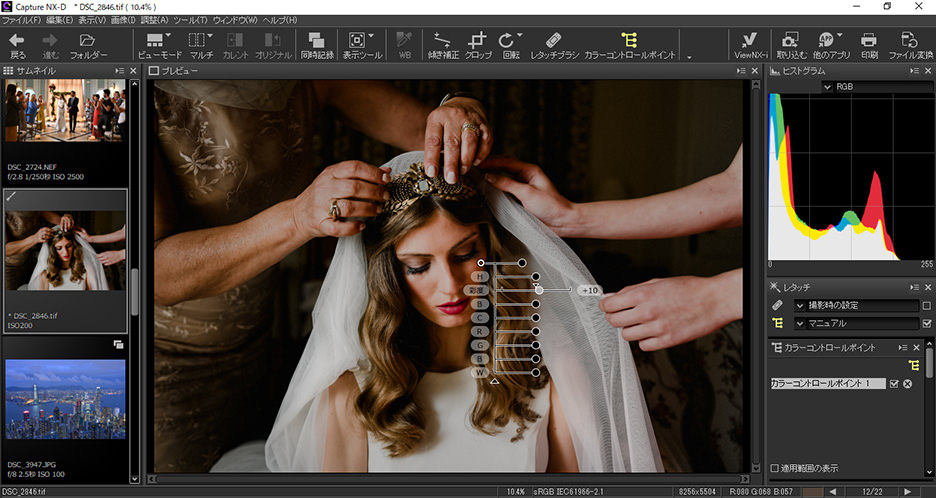Image resolution: width=936 pixels, height=498 pixels.
Task: Click the 同時記録 toolbar icon
Action: 316,41
